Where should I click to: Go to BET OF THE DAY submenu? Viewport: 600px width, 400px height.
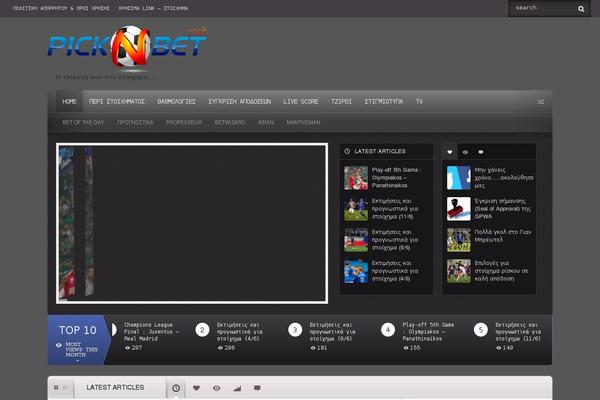click(x=83, y=122)
